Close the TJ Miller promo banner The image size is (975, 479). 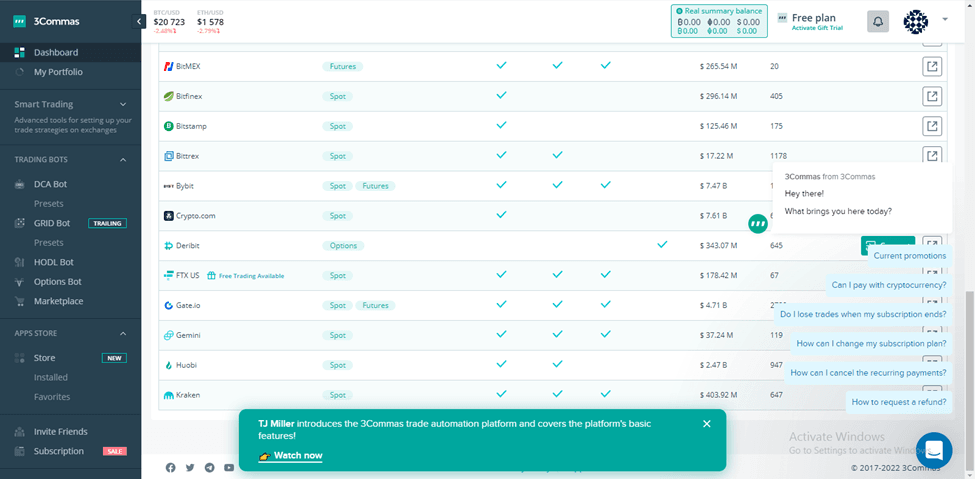pos(706,424)
